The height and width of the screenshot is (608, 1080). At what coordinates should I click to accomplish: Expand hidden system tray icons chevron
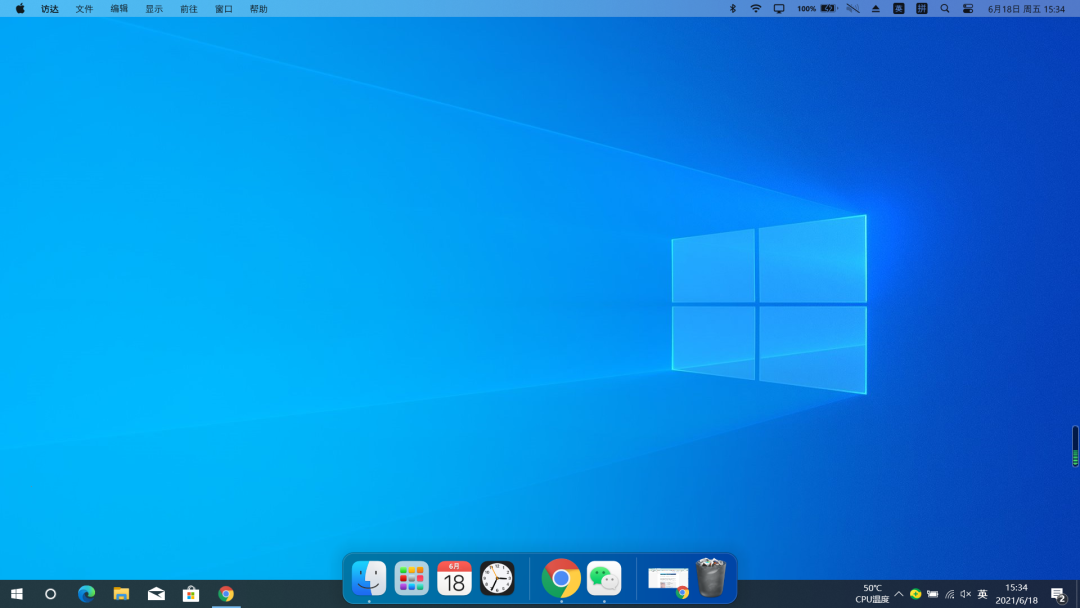pos(899,594)
